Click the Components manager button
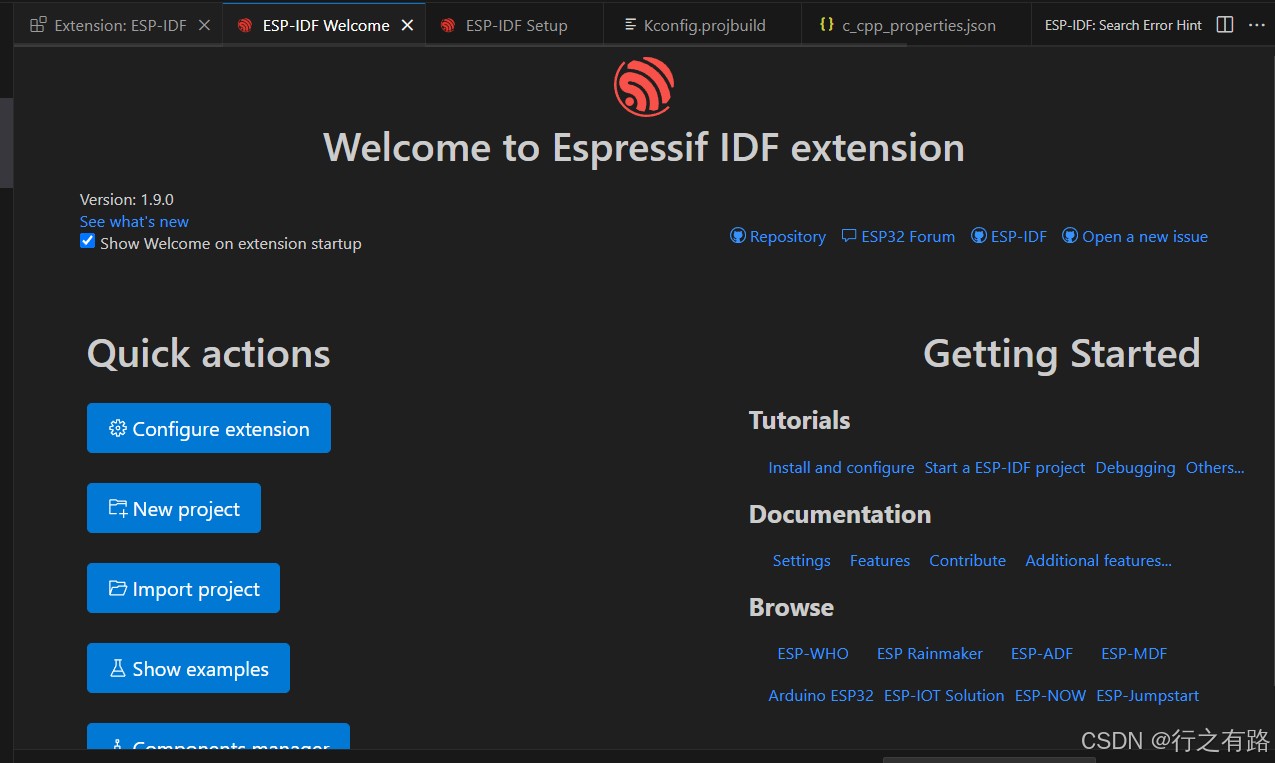The image size is (1275, 763). pyautogui.click(x=218, y=737)
